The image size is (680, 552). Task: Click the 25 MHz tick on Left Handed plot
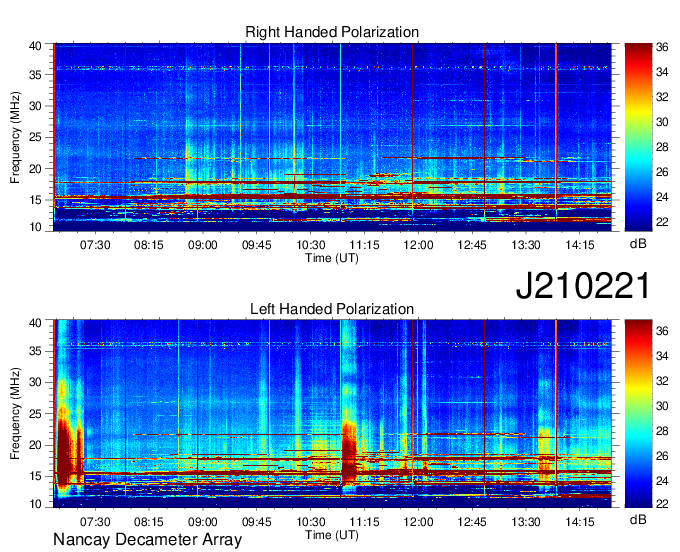tap(35, 414)
